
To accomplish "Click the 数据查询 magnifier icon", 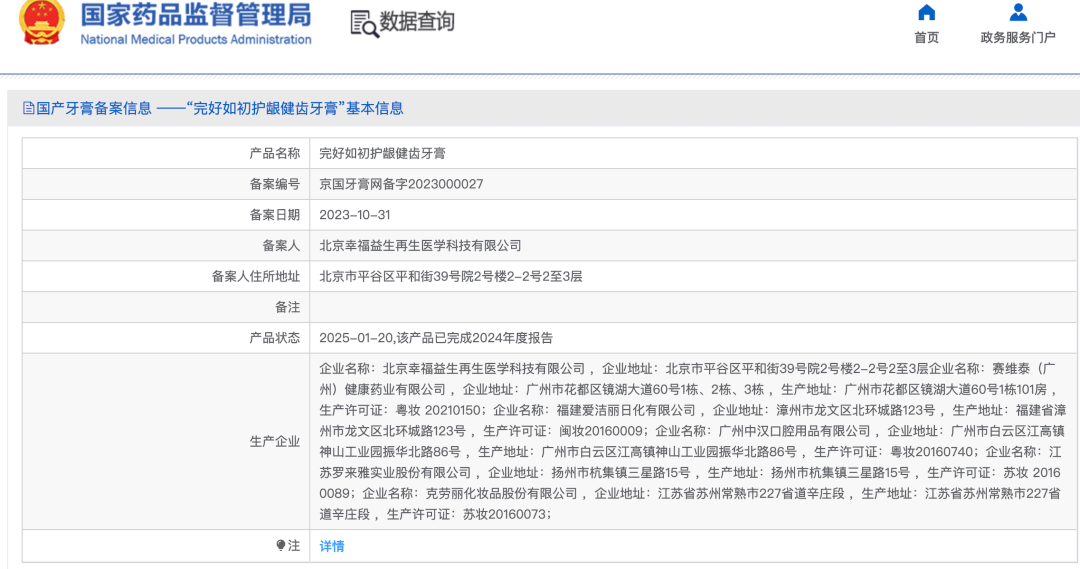I will (x=364, y=23).
